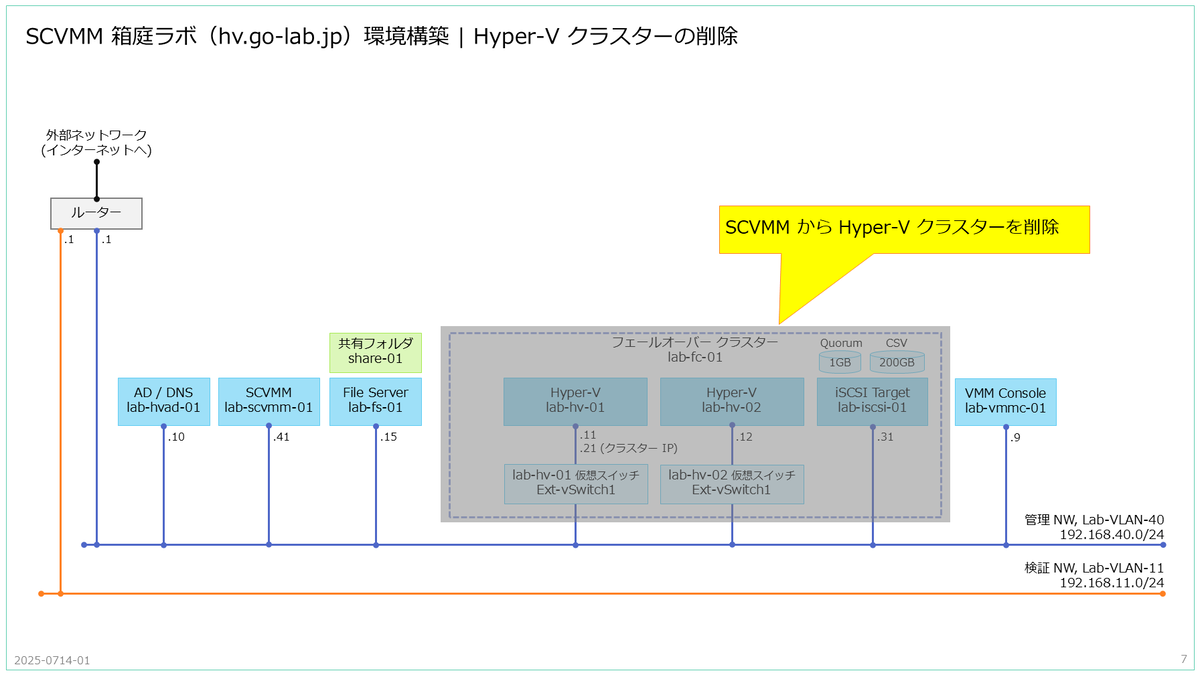The width and height of the screenshot is (1200, 675).
Task: Select the .9 address label
Action: [1016, 437]
